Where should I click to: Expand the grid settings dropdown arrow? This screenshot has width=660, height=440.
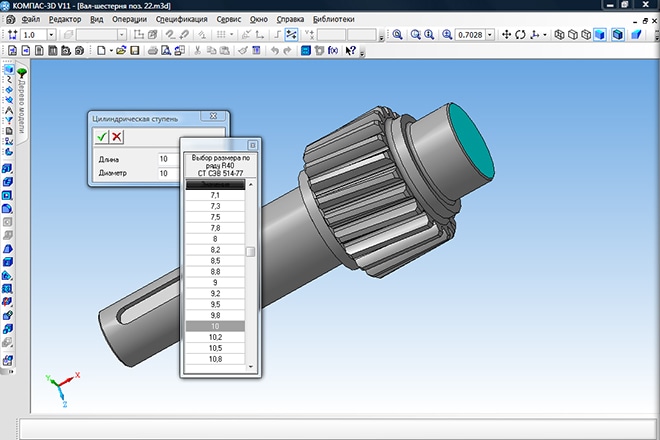[231, 35]
